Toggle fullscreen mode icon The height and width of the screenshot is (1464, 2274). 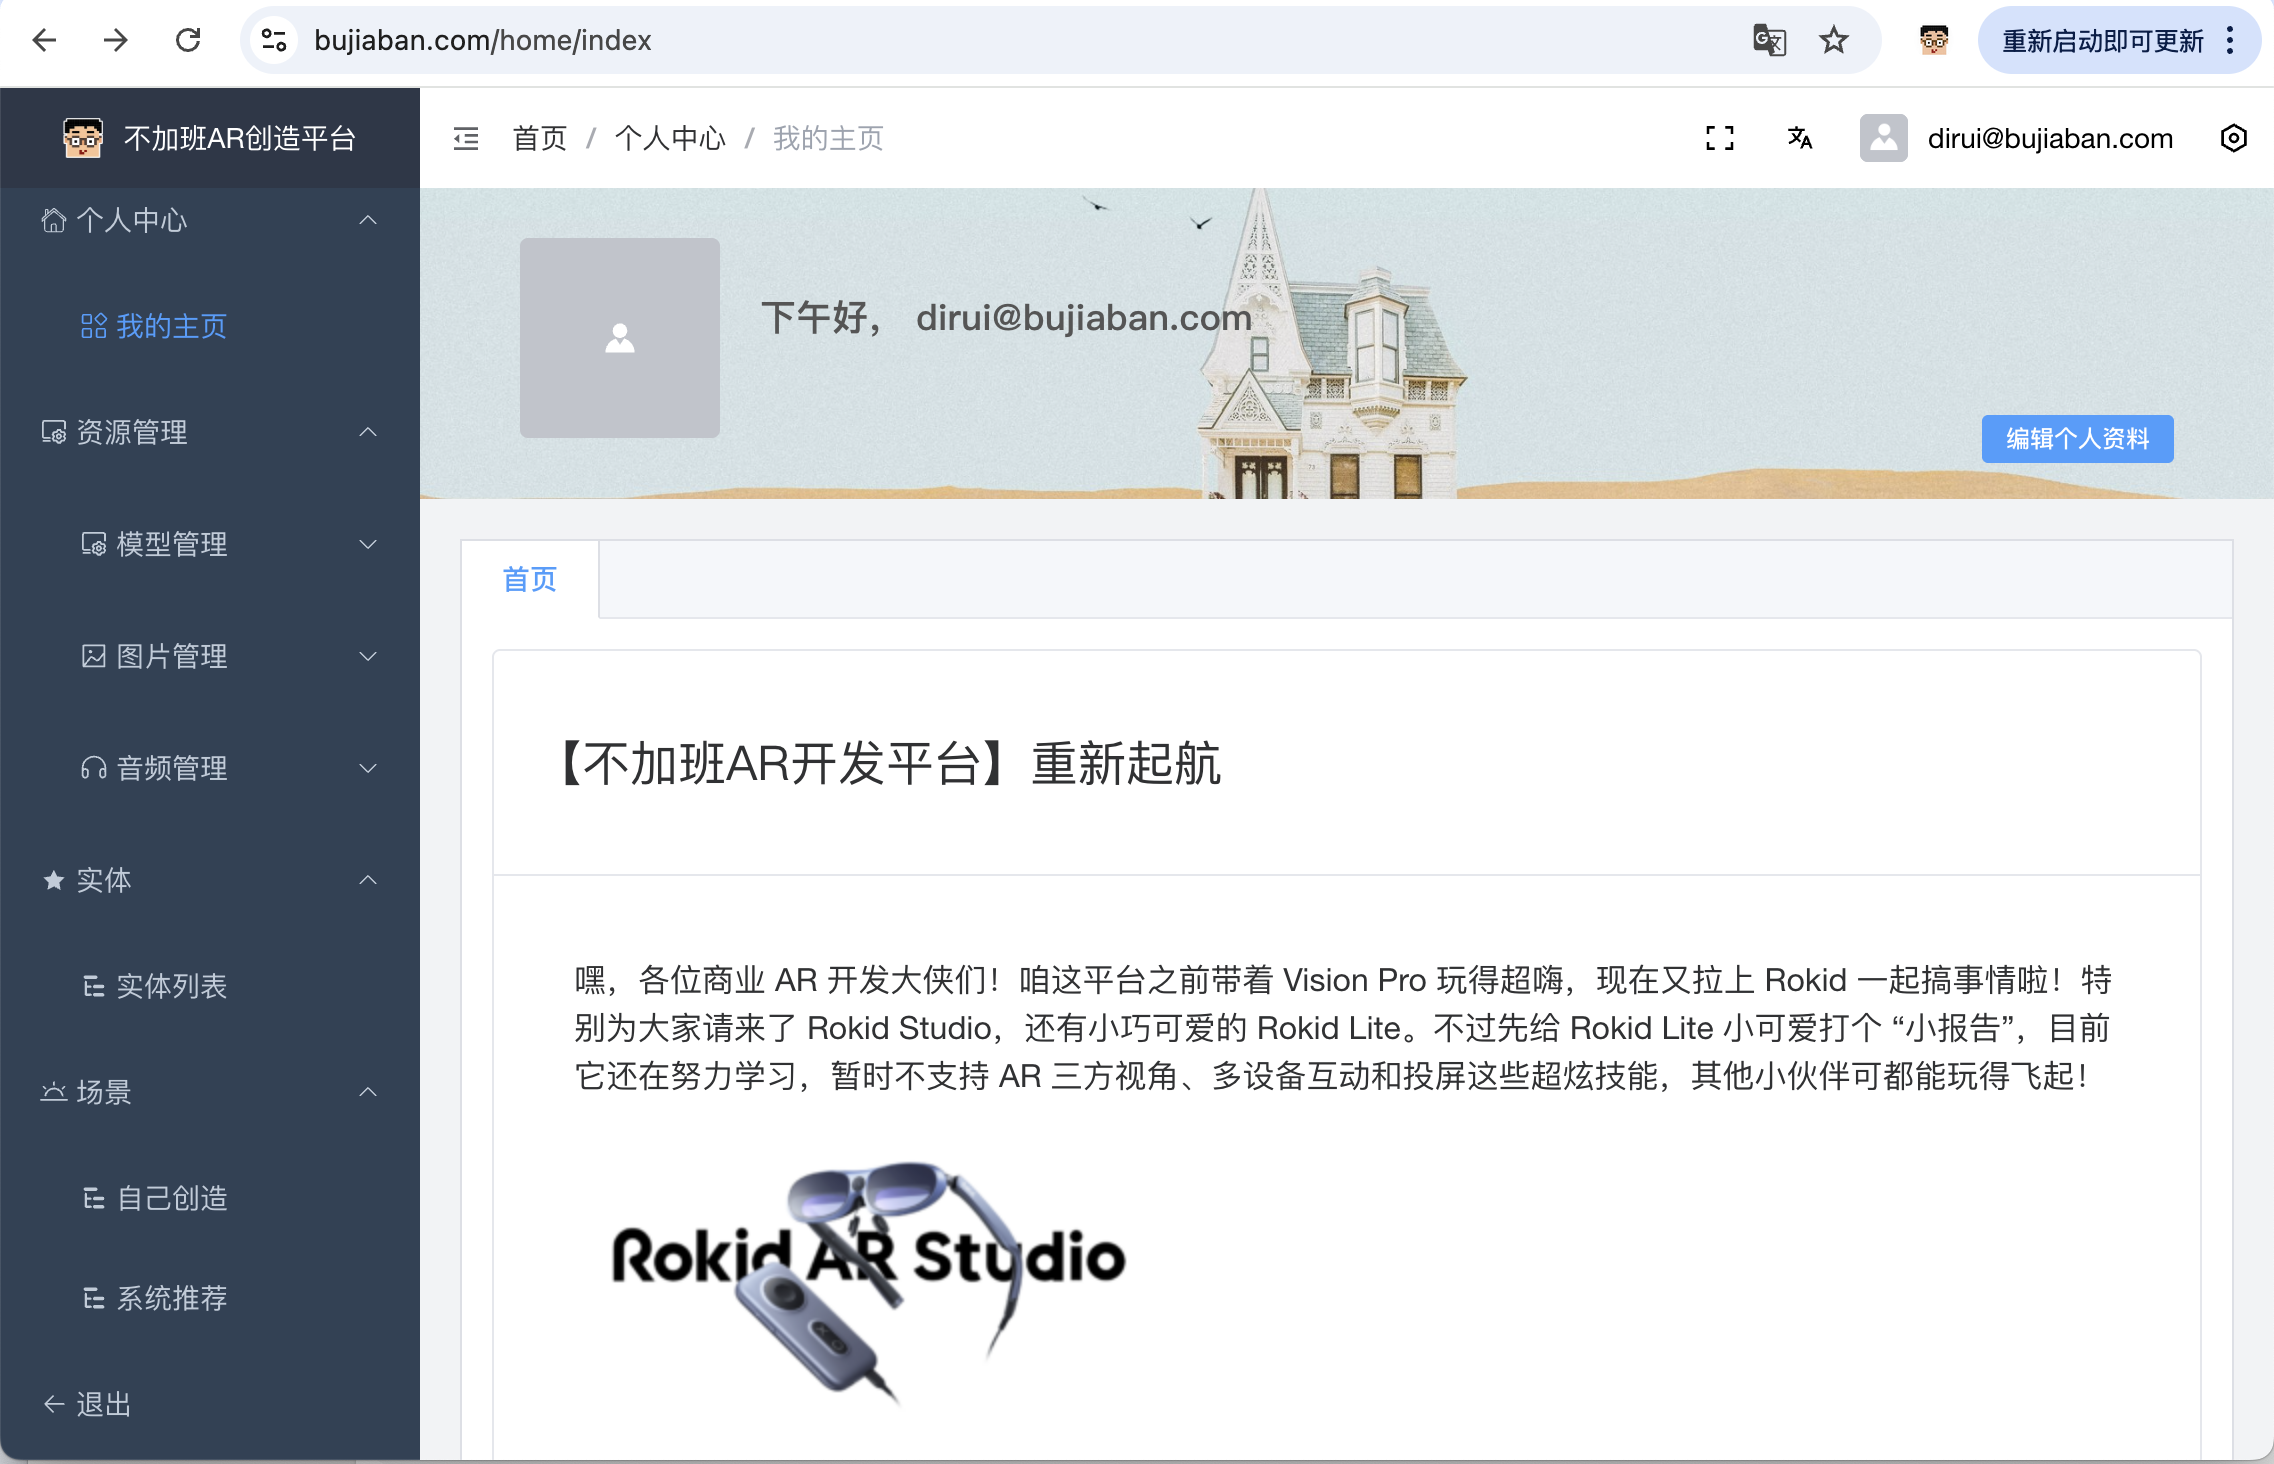1720,138
